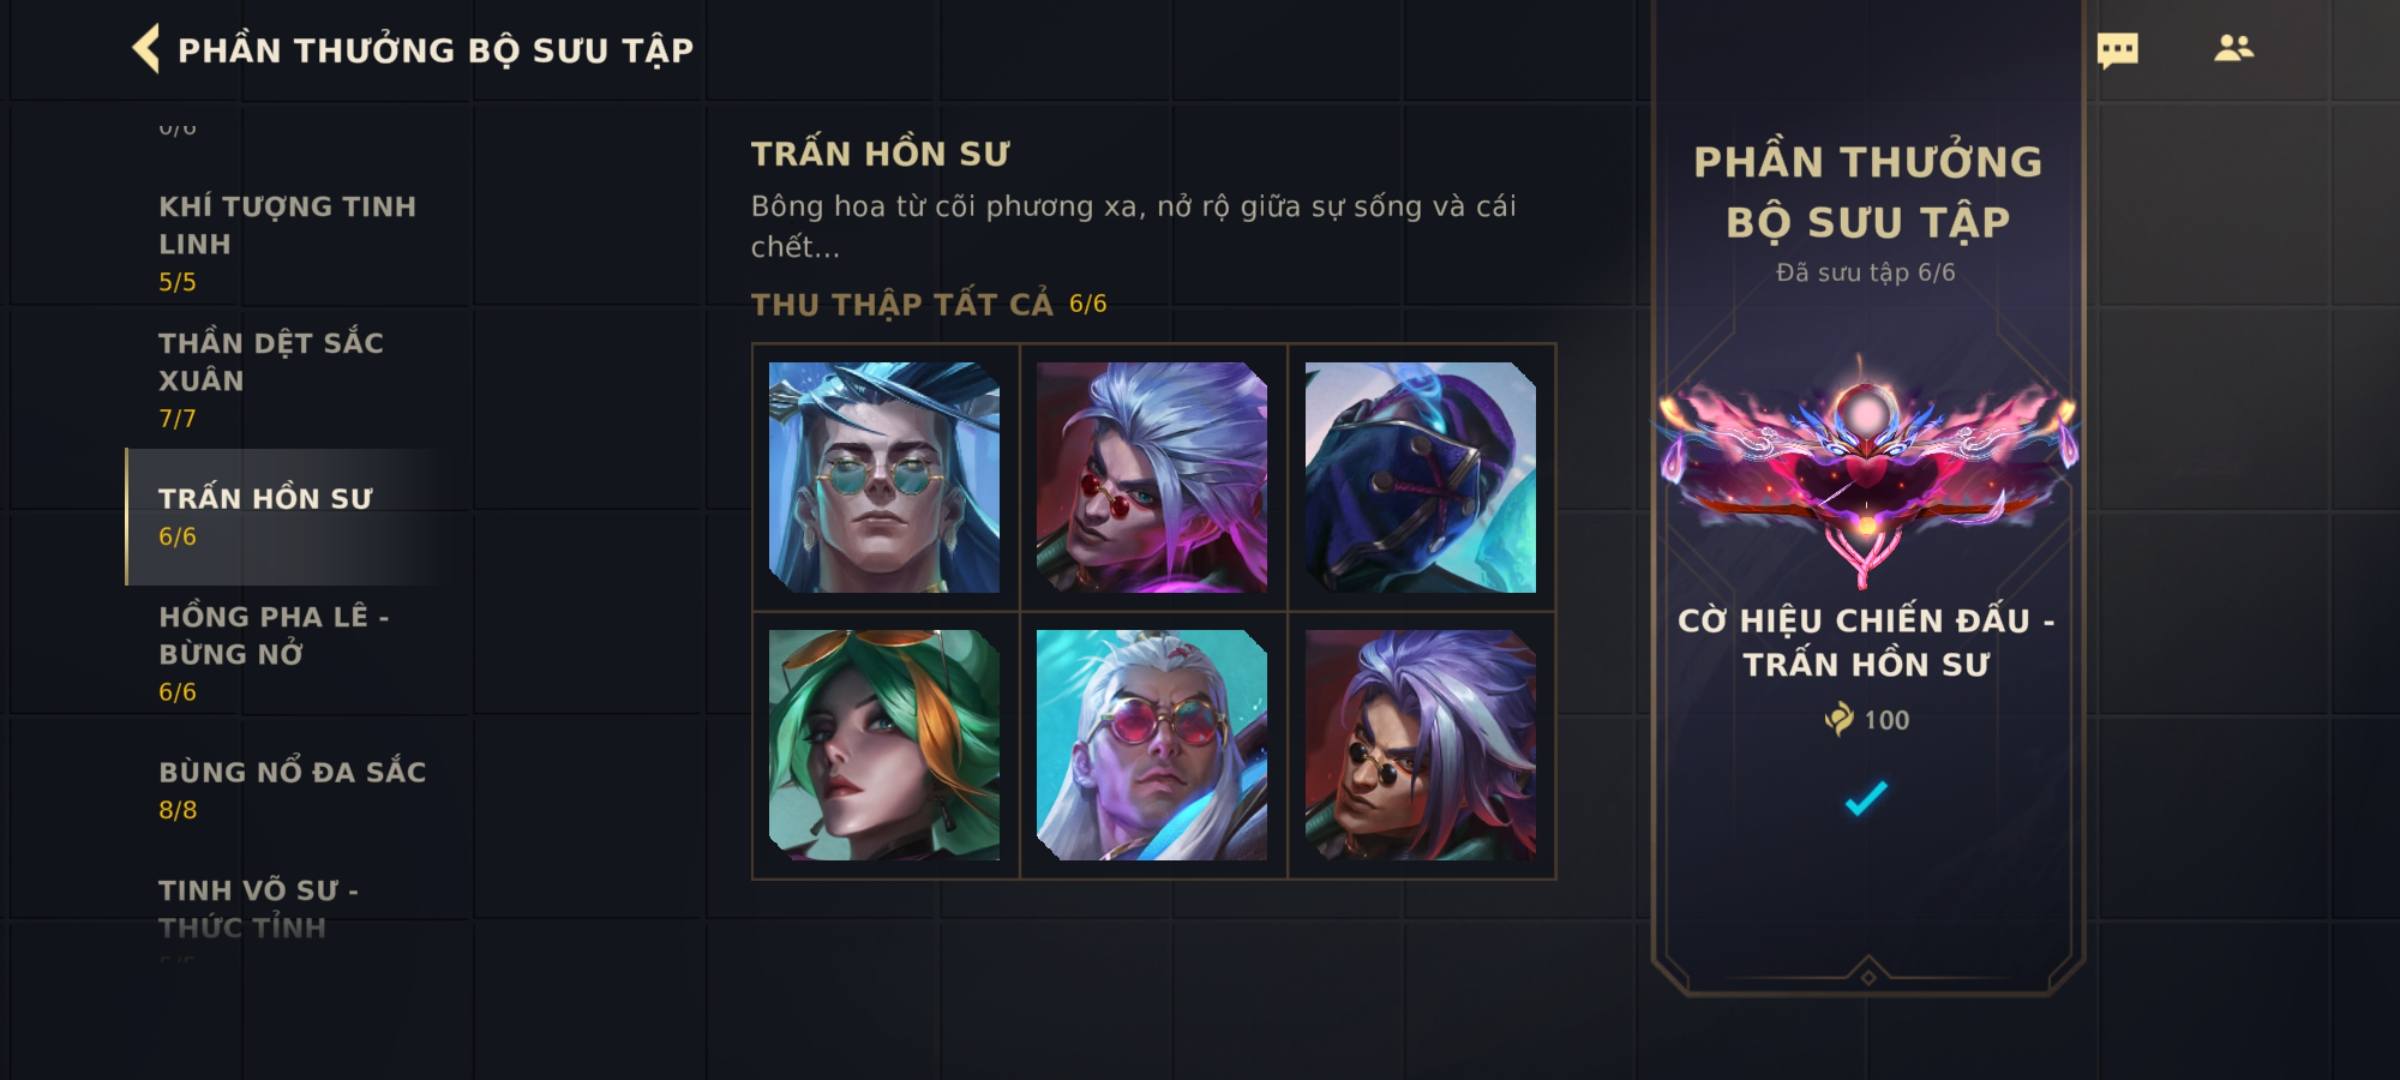
Task: Select the green-haired female skin portrait
Action: (884, 745)
